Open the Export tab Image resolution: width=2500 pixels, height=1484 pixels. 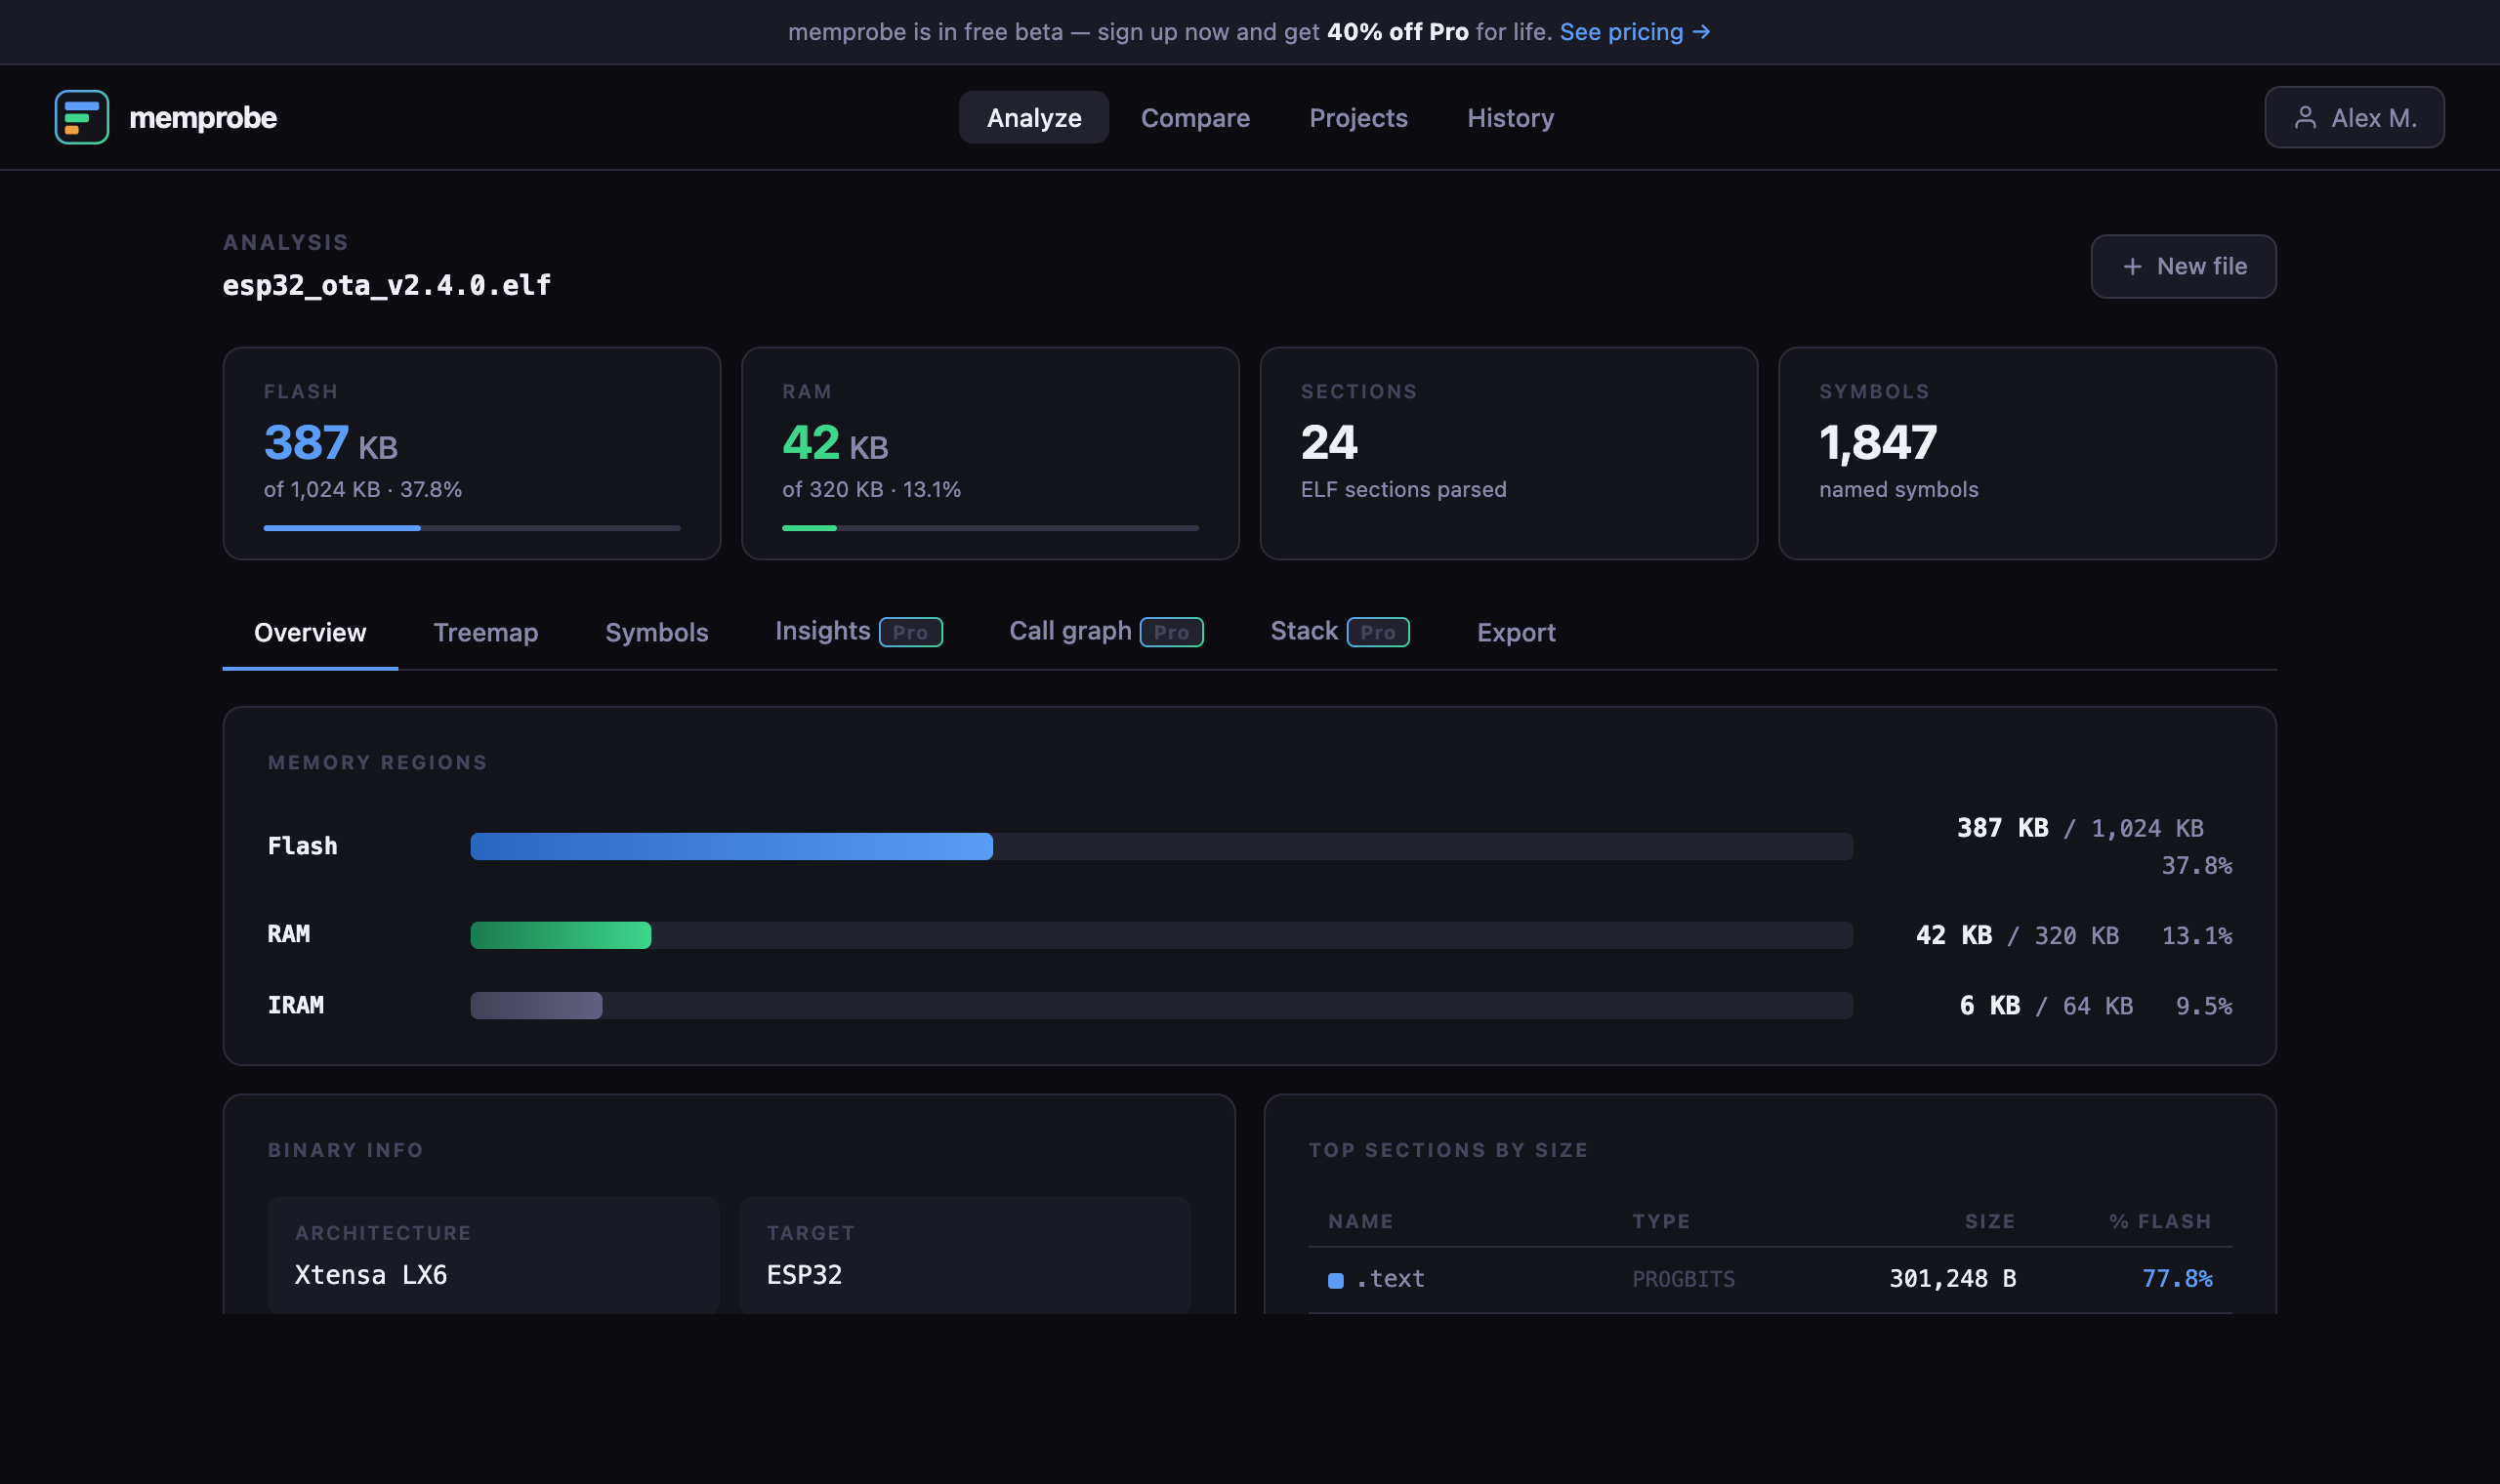coord(1516,632)
